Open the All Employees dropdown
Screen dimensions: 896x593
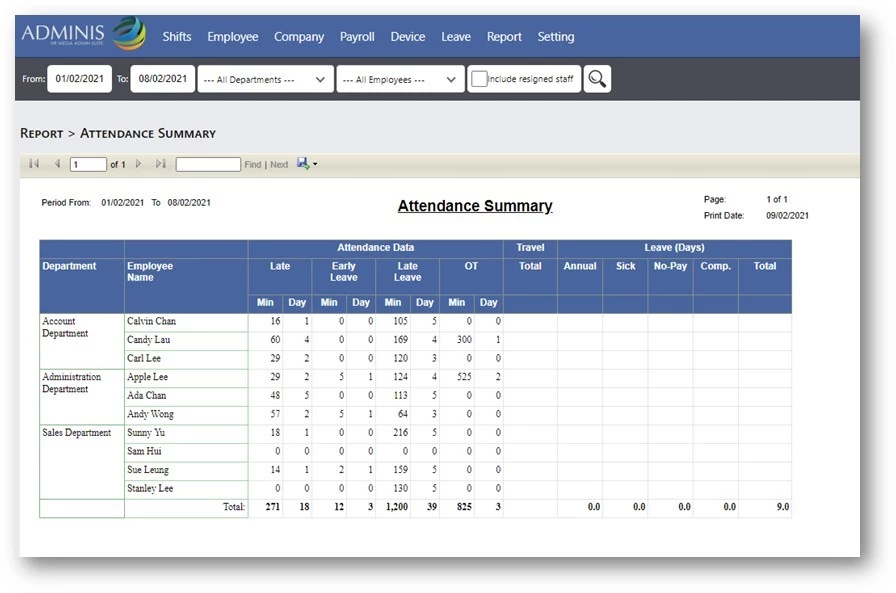pyautogui.click(x=401, y=79)
